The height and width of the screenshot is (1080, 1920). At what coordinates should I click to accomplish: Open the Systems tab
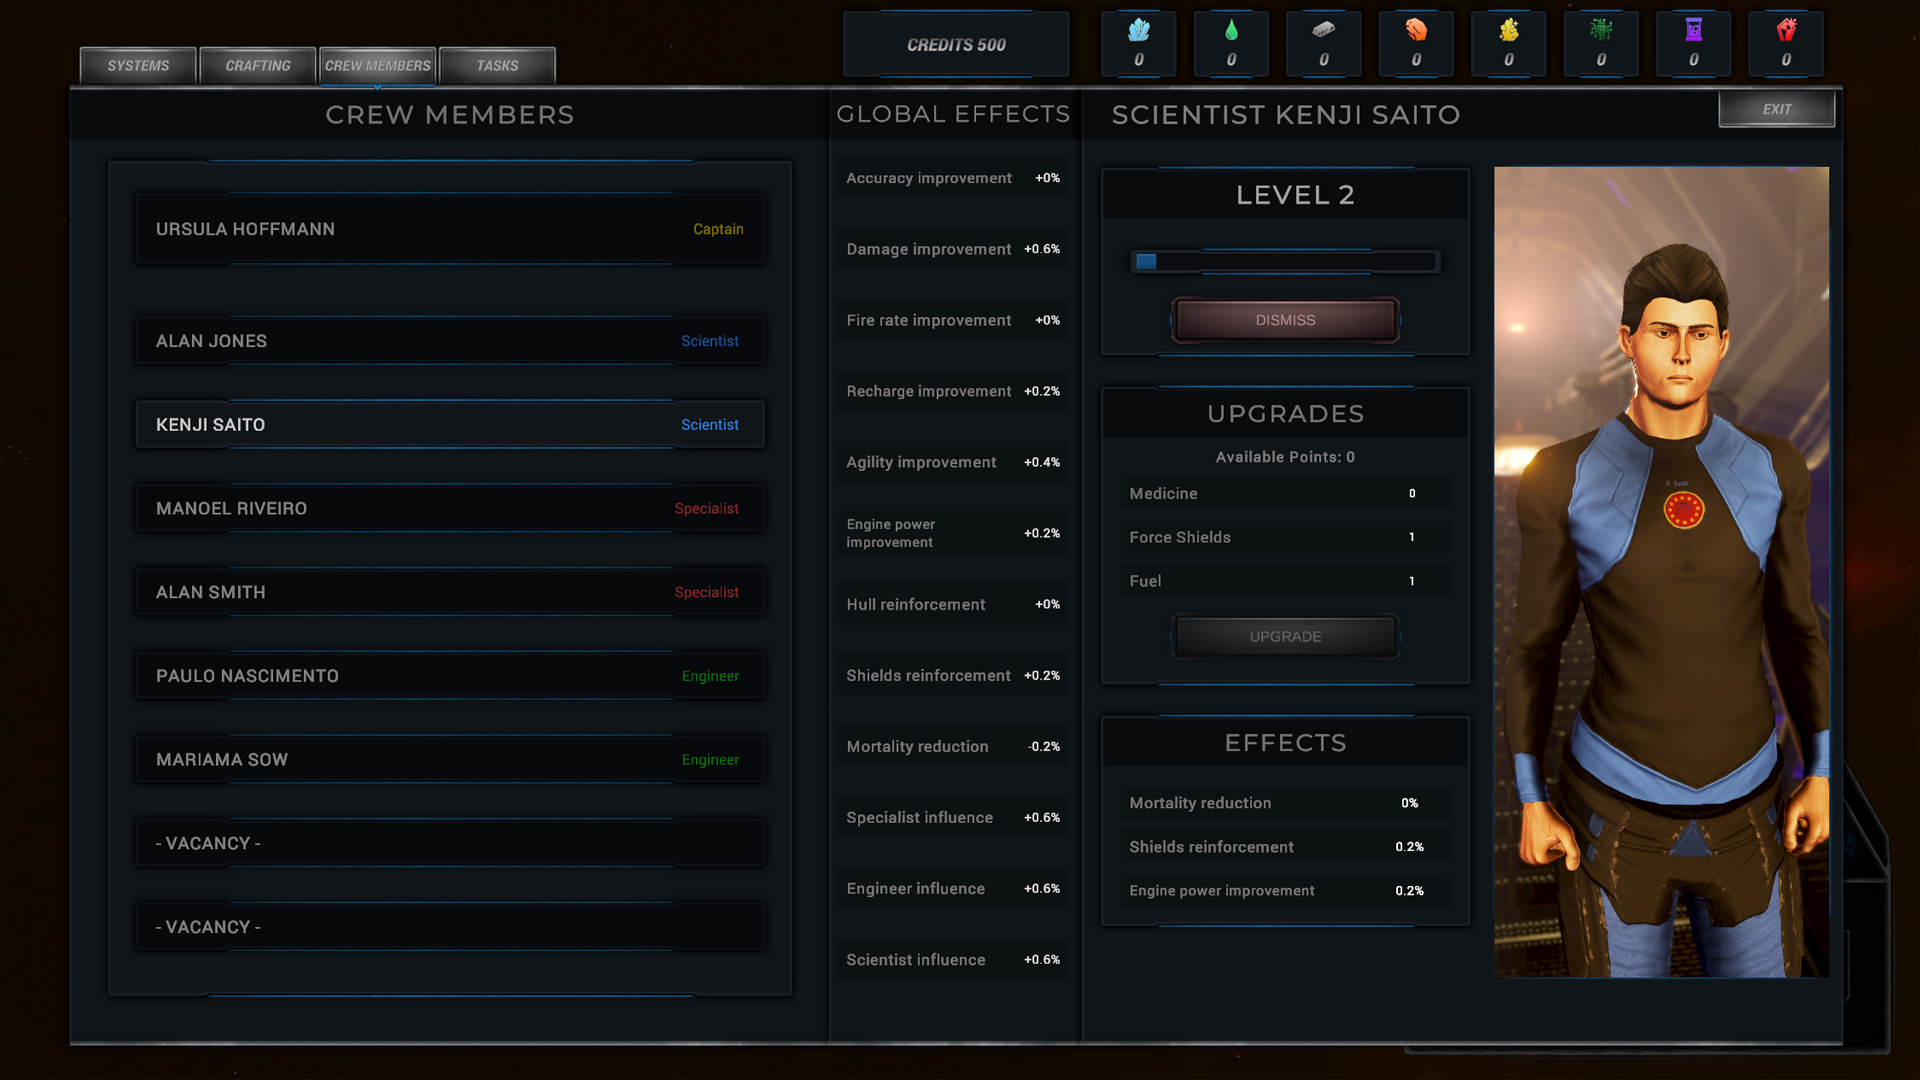[x=138, y=66]
